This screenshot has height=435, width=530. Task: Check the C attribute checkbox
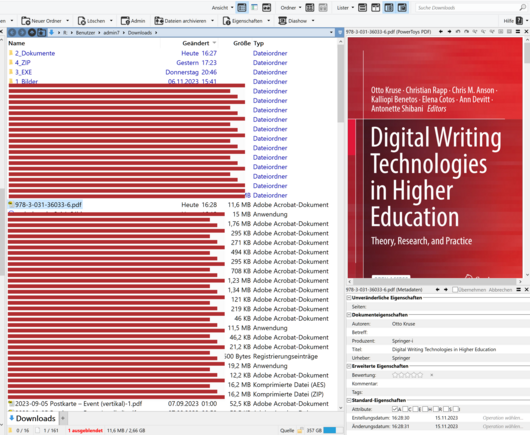(405, 409)
